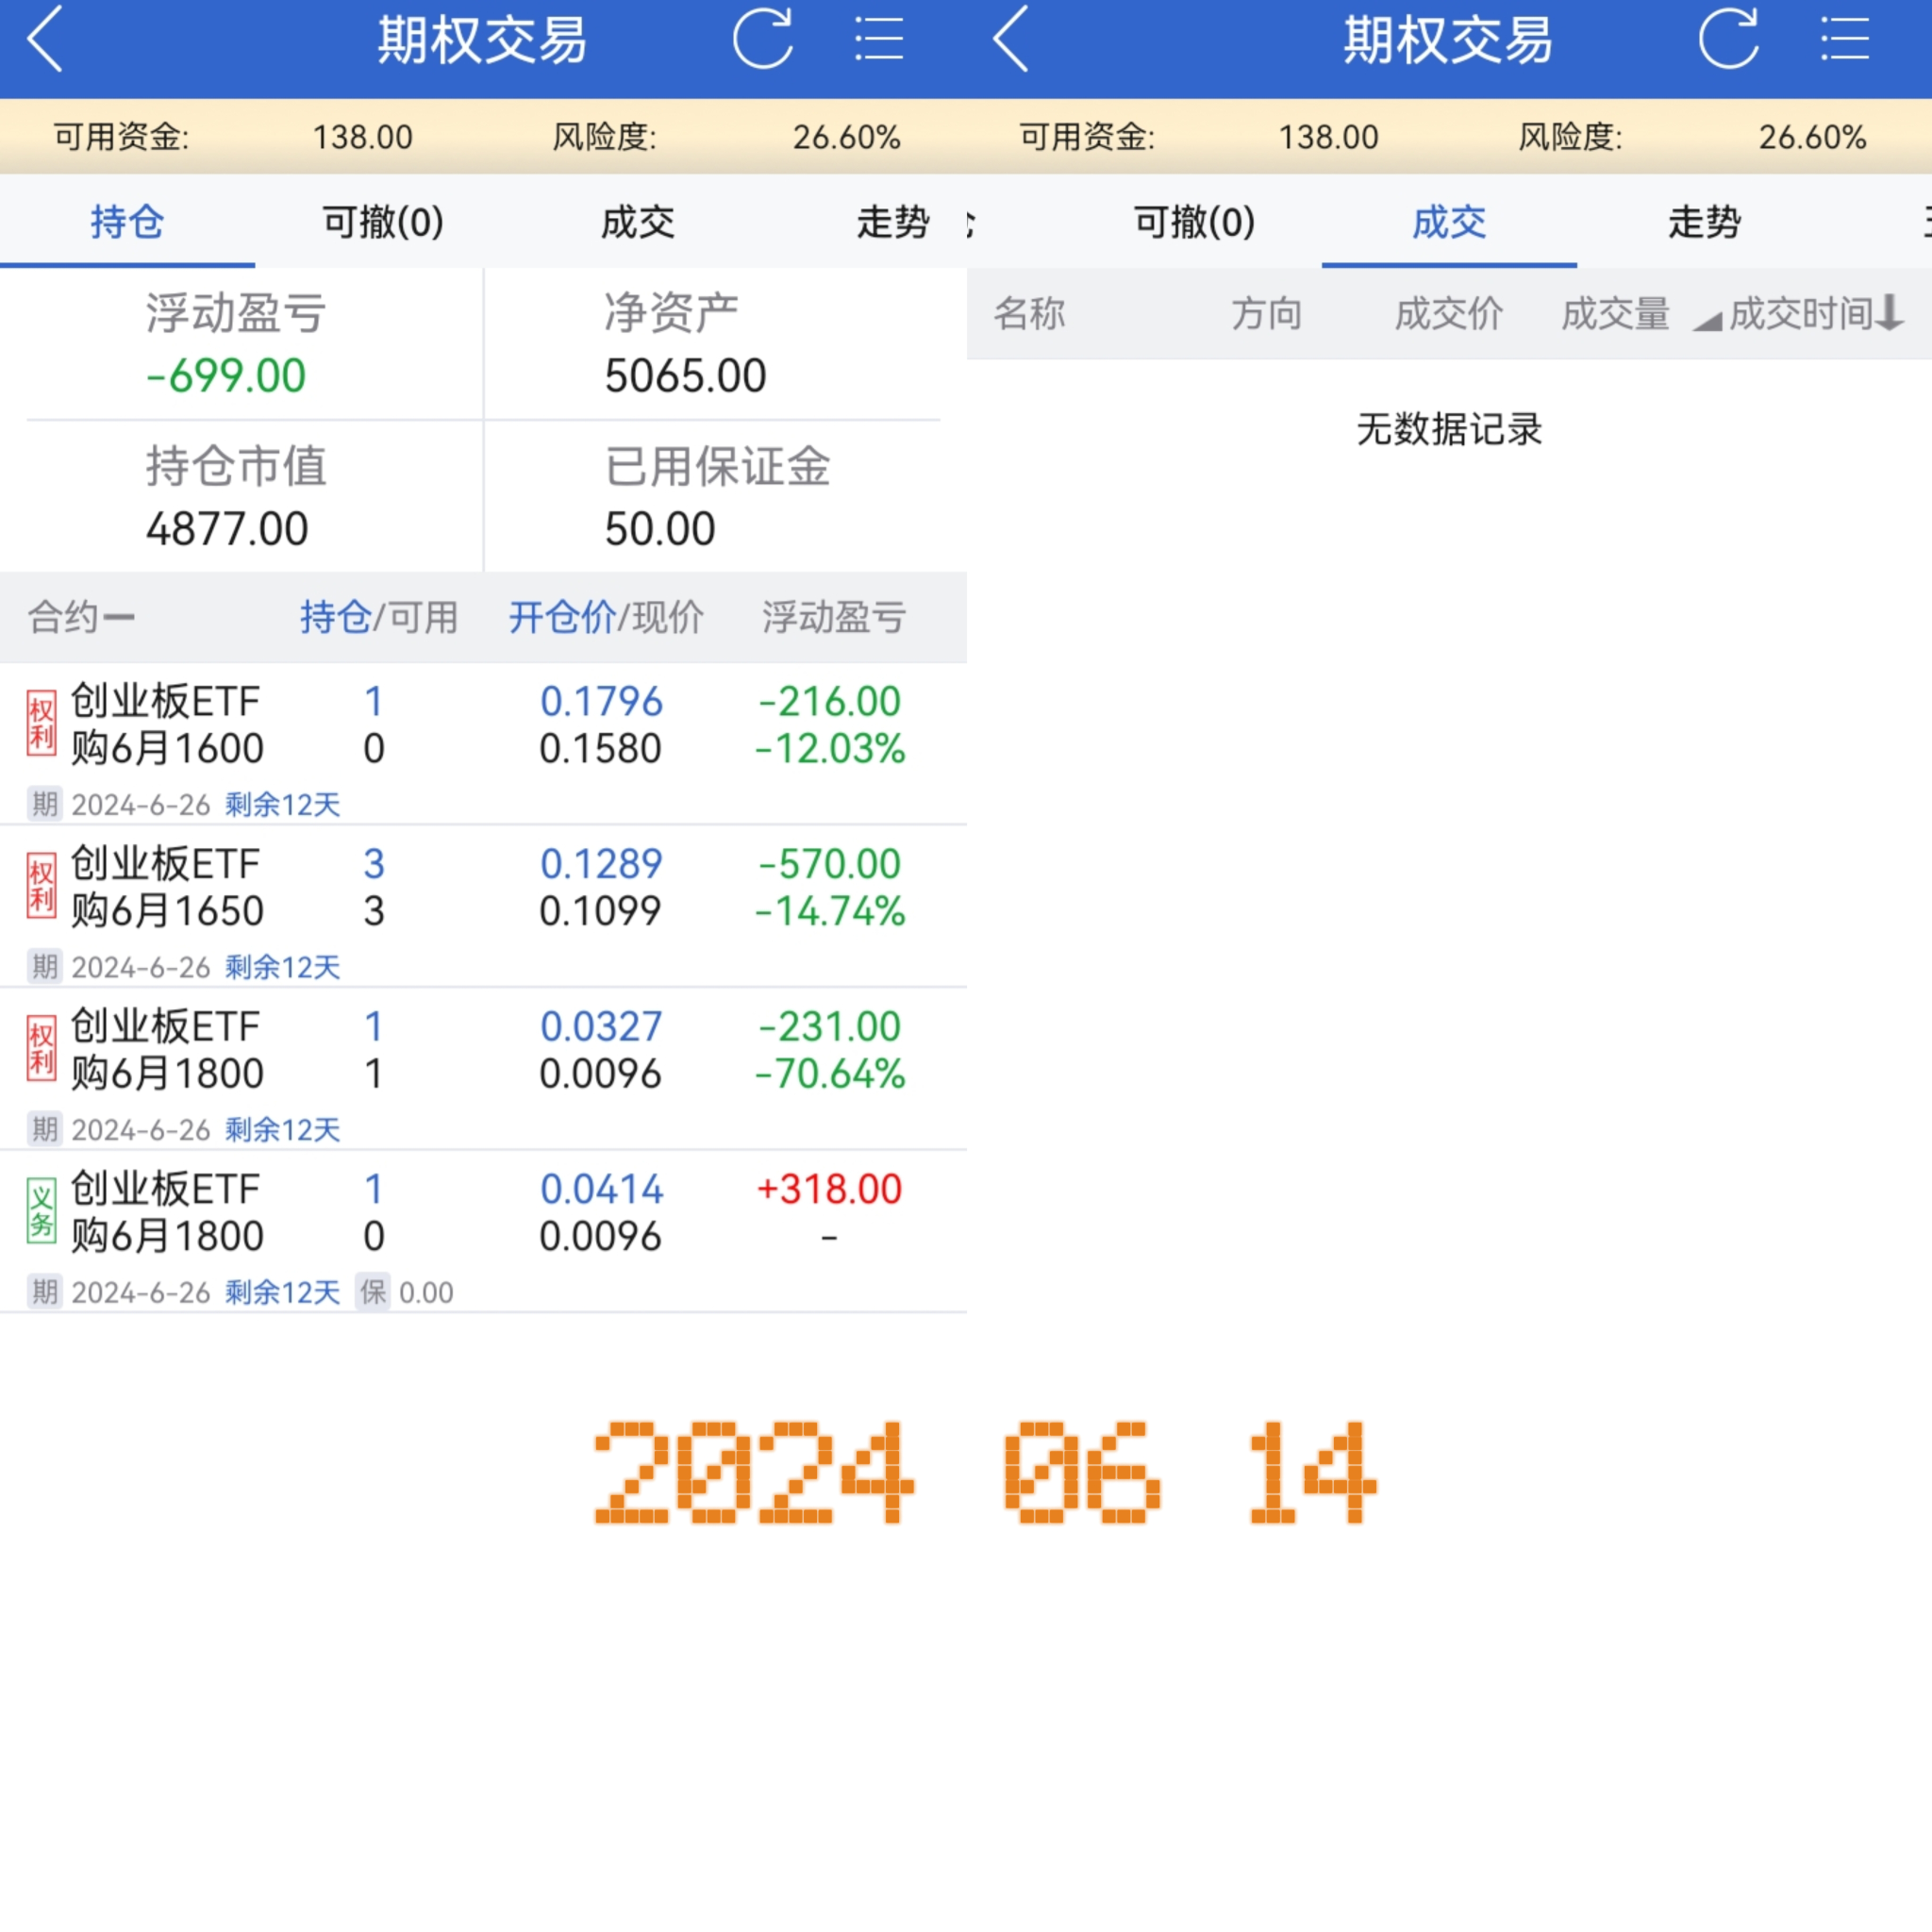Open the list menu icon on right panel
This screenshot has width=1932, height=1932.
tap(1844, 40)
